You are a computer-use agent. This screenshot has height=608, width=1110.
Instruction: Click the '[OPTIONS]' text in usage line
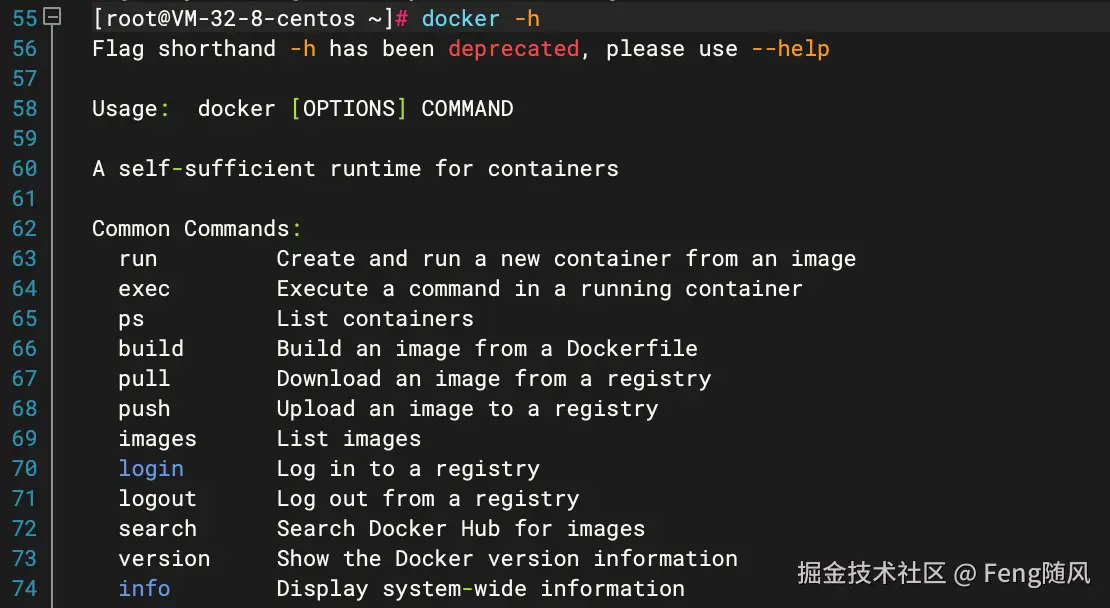349,108
